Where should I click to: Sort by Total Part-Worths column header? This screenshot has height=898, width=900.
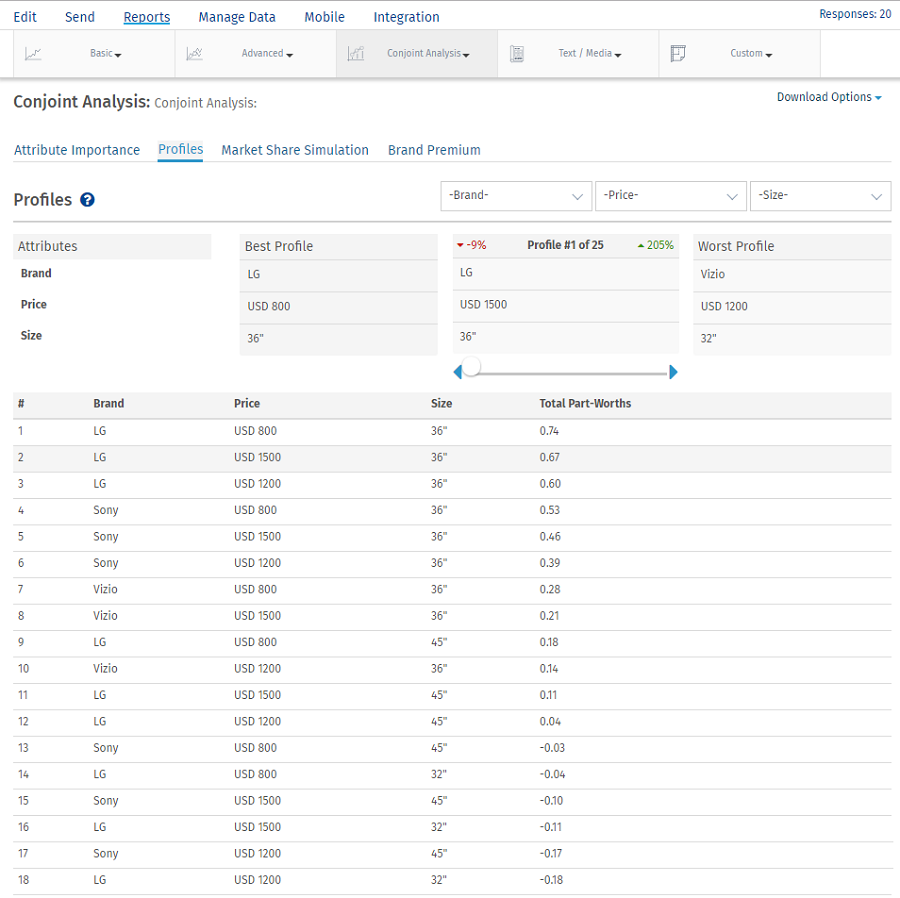click(585, 404)
